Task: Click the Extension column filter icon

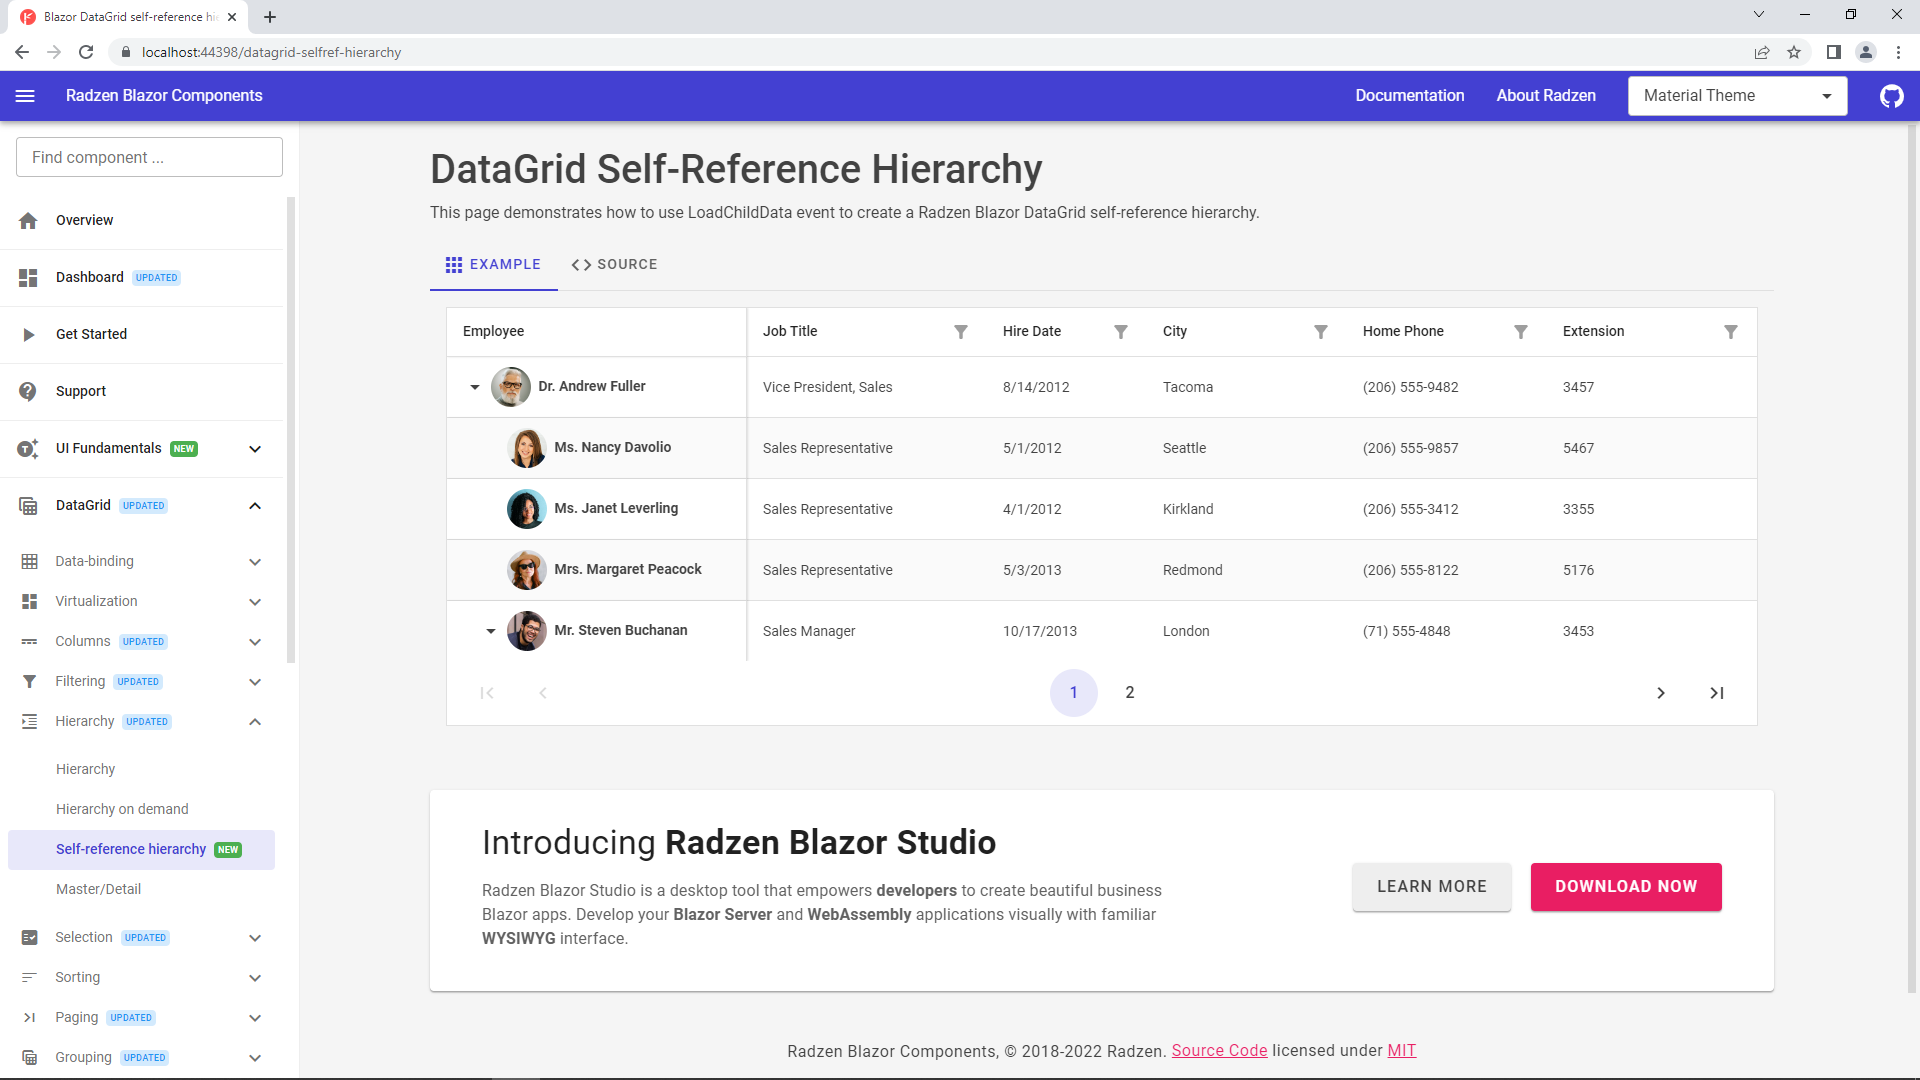Action: (x=1730, y=332)
